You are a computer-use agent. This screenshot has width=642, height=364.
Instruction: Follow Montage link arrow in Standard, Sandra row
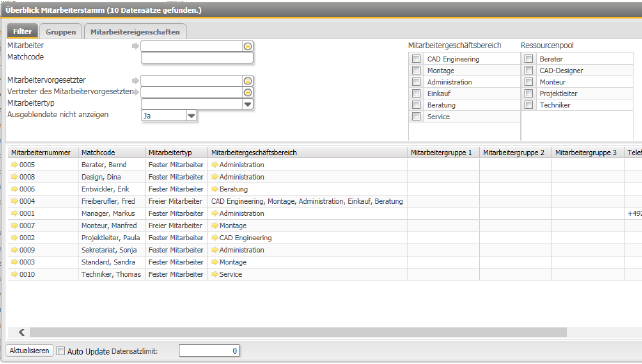click(x=215, y=262)
